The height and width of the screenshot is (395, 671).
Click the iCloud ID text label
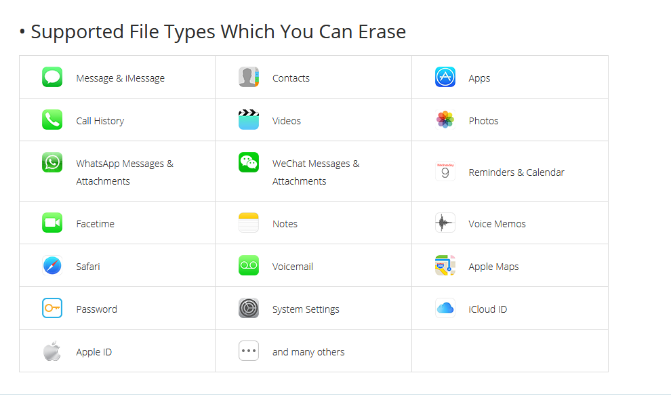pyautogui.click(x=487, y=309)
